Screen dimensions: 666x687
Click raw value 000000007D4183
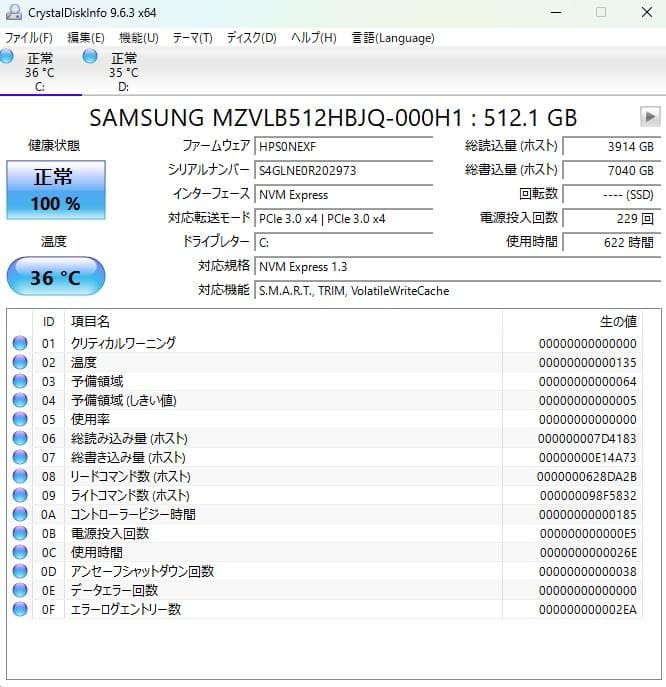587,439
